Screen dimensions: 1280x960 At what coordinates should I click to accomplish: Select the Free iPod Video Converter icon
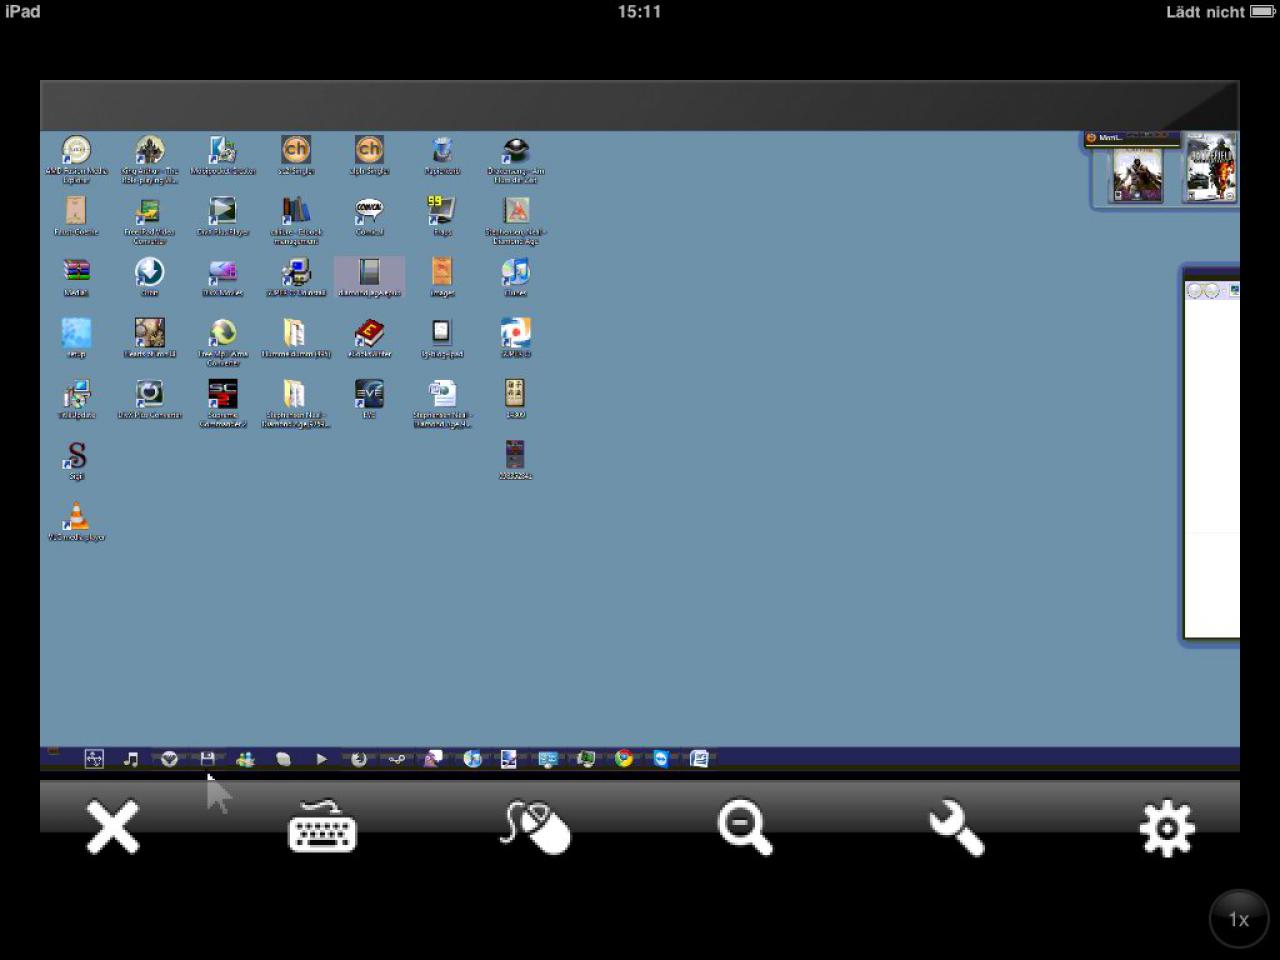coord(149,221)
